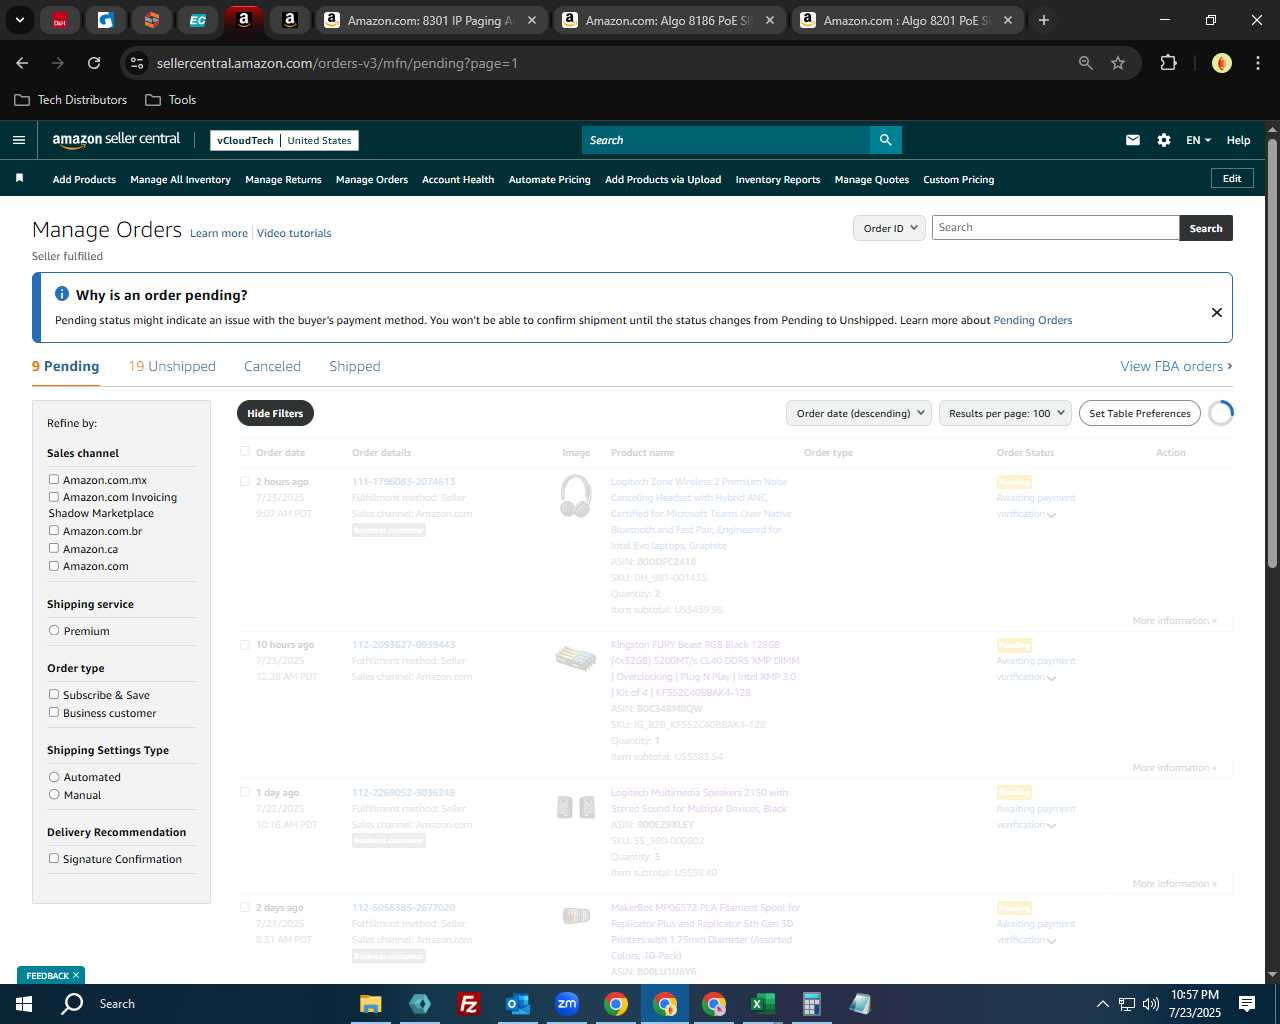Image resolution: width=1280 pixels, height=1024 pixels.
Task: Open the Order date (descending) sort dropdown
Action: (859, 413)
